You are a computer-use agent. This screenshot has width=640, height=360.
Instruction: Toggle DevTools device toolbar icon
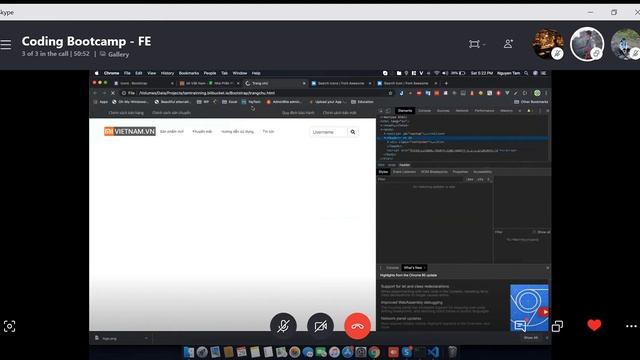[x=388, y=111]
